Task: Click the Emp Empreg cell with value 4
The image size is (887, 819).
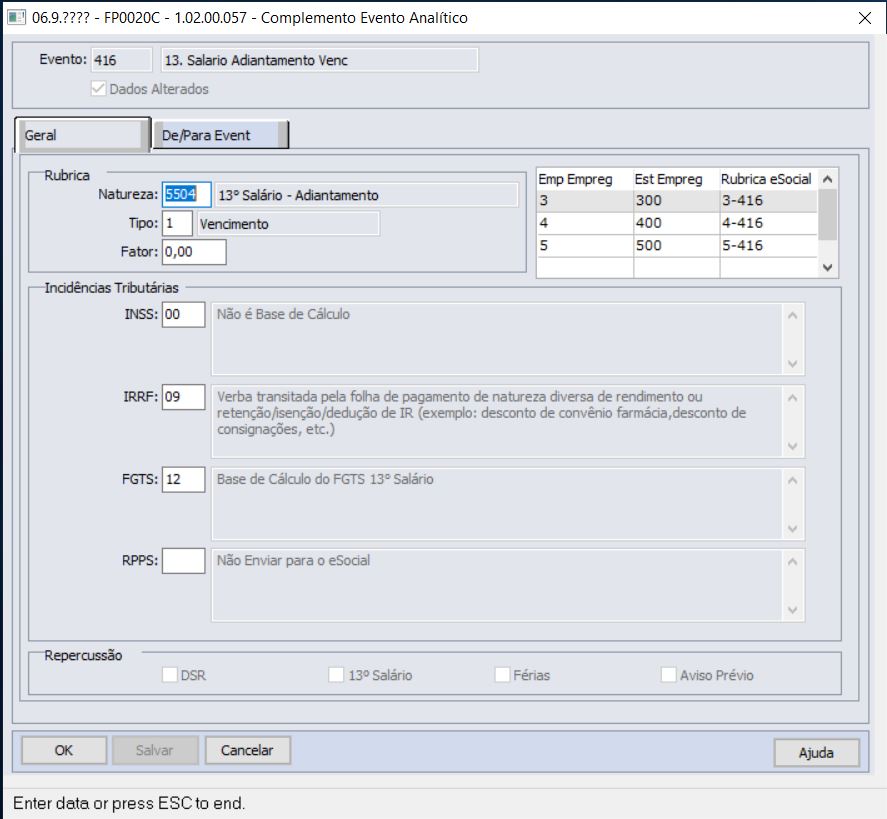Action: coord(584,223)
